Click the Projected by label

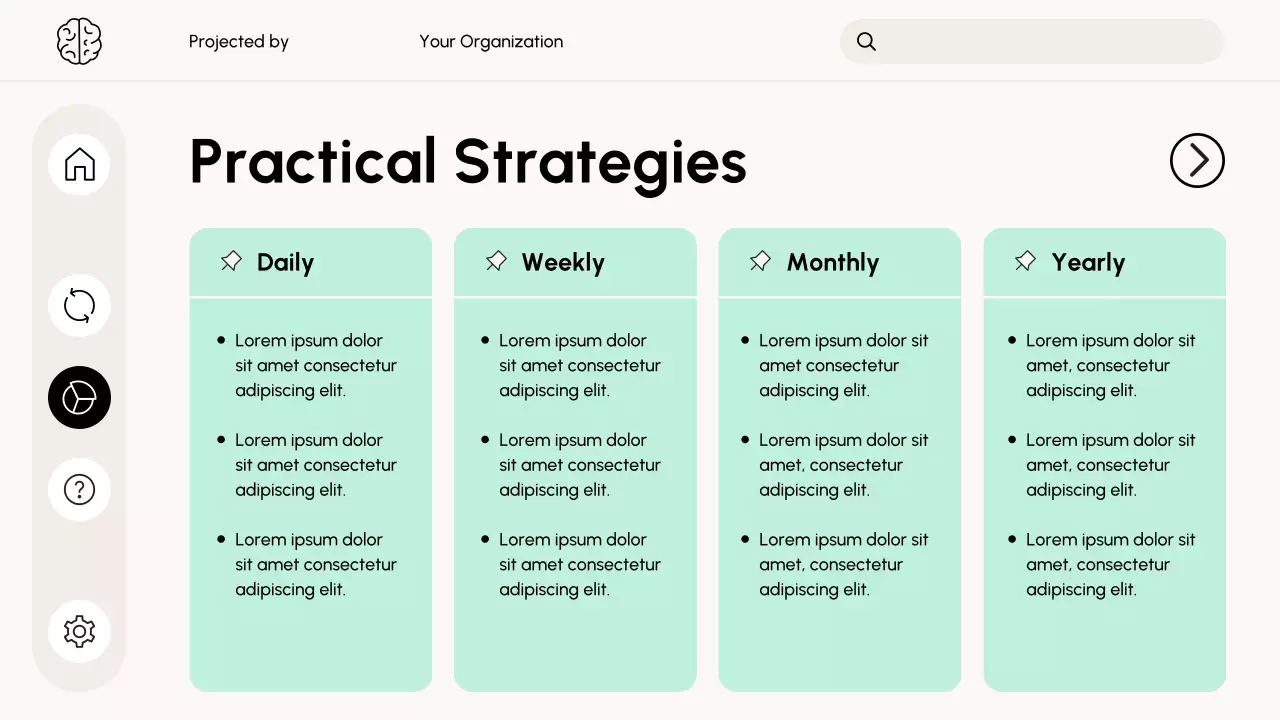click(239, 42)
